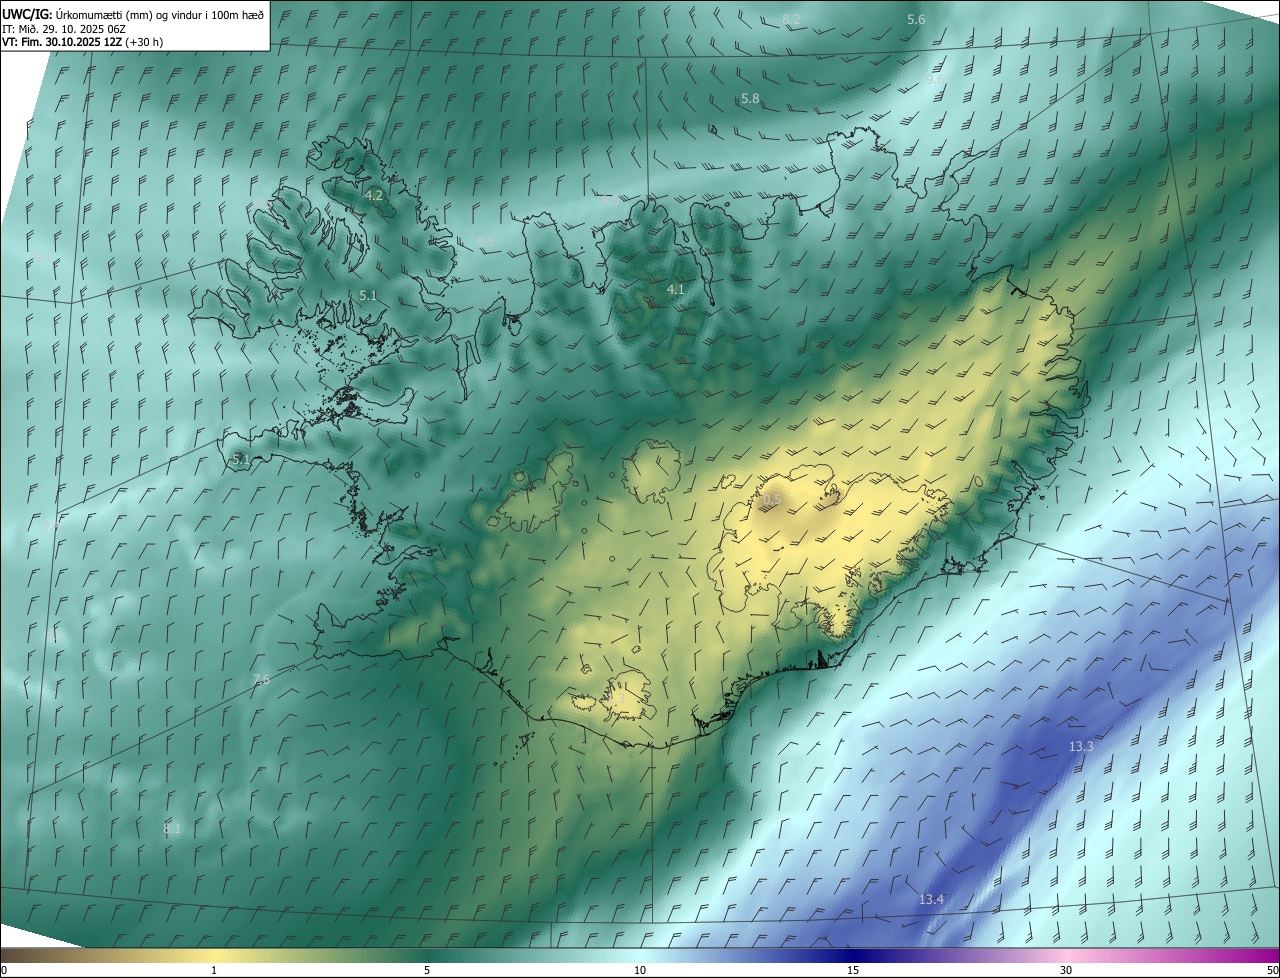Click the color scale tick label 1
The height and width of the screenshot is (978, 1280).
tap(214, 971)
